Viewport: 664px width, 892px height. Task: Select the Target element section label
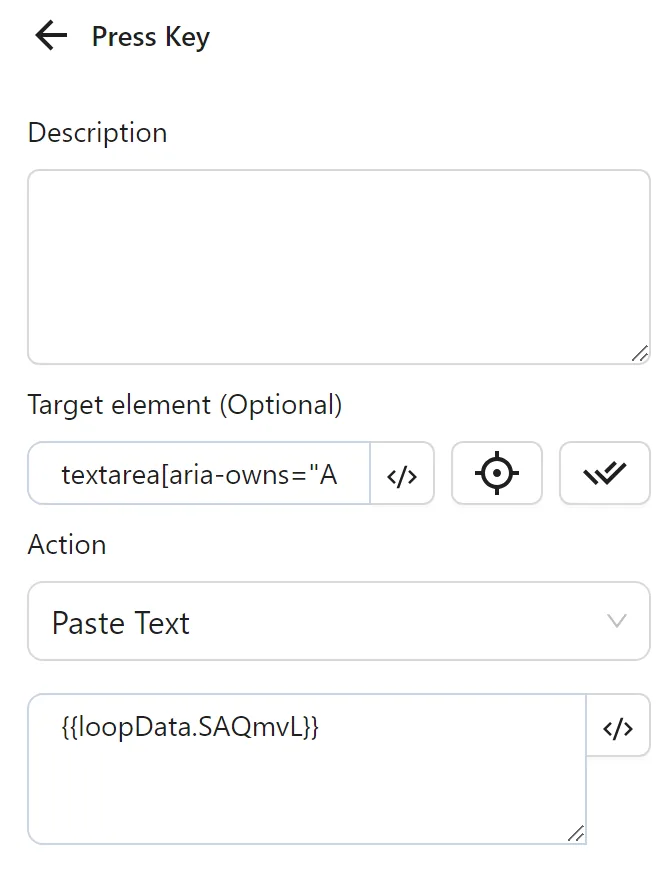click(185, 405)
